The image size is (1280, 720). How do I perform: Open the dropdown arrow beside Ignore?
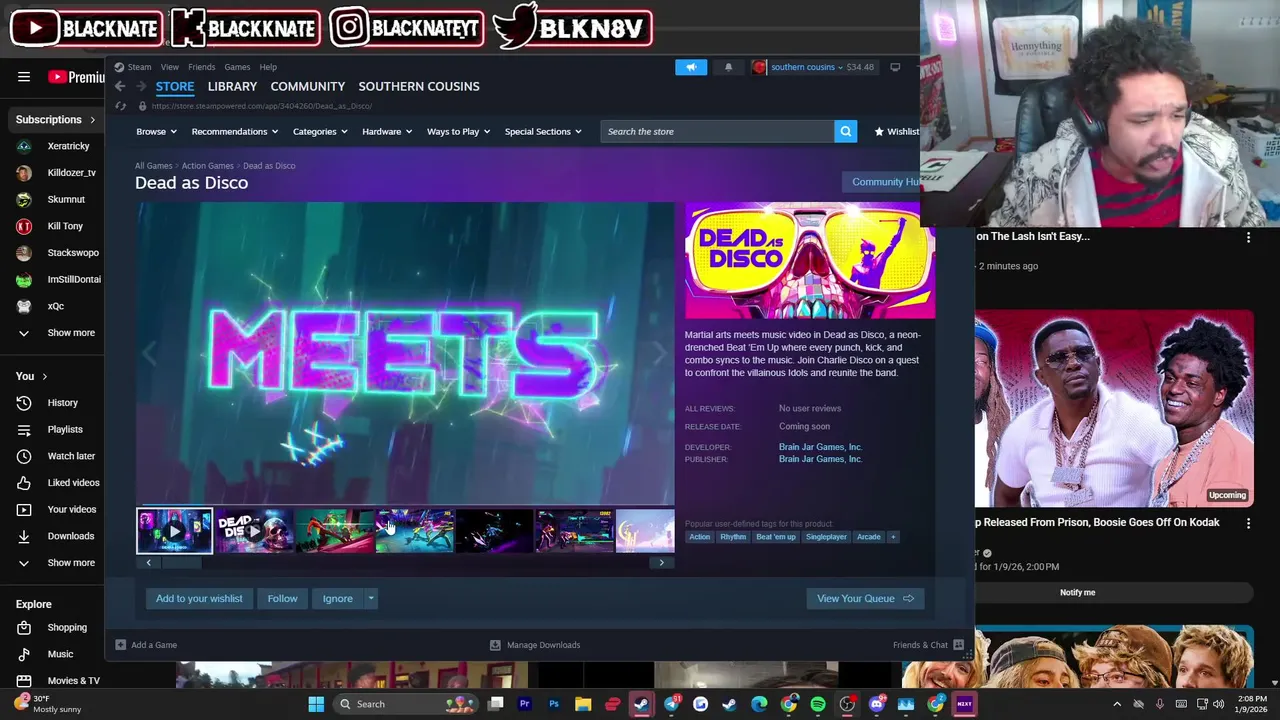[371, 599]
